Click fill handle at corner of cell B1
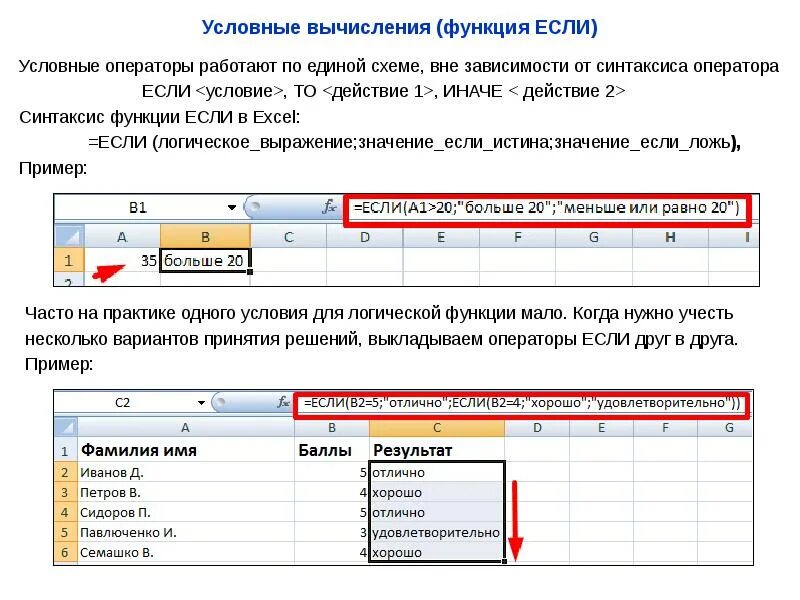 (250, 272)
